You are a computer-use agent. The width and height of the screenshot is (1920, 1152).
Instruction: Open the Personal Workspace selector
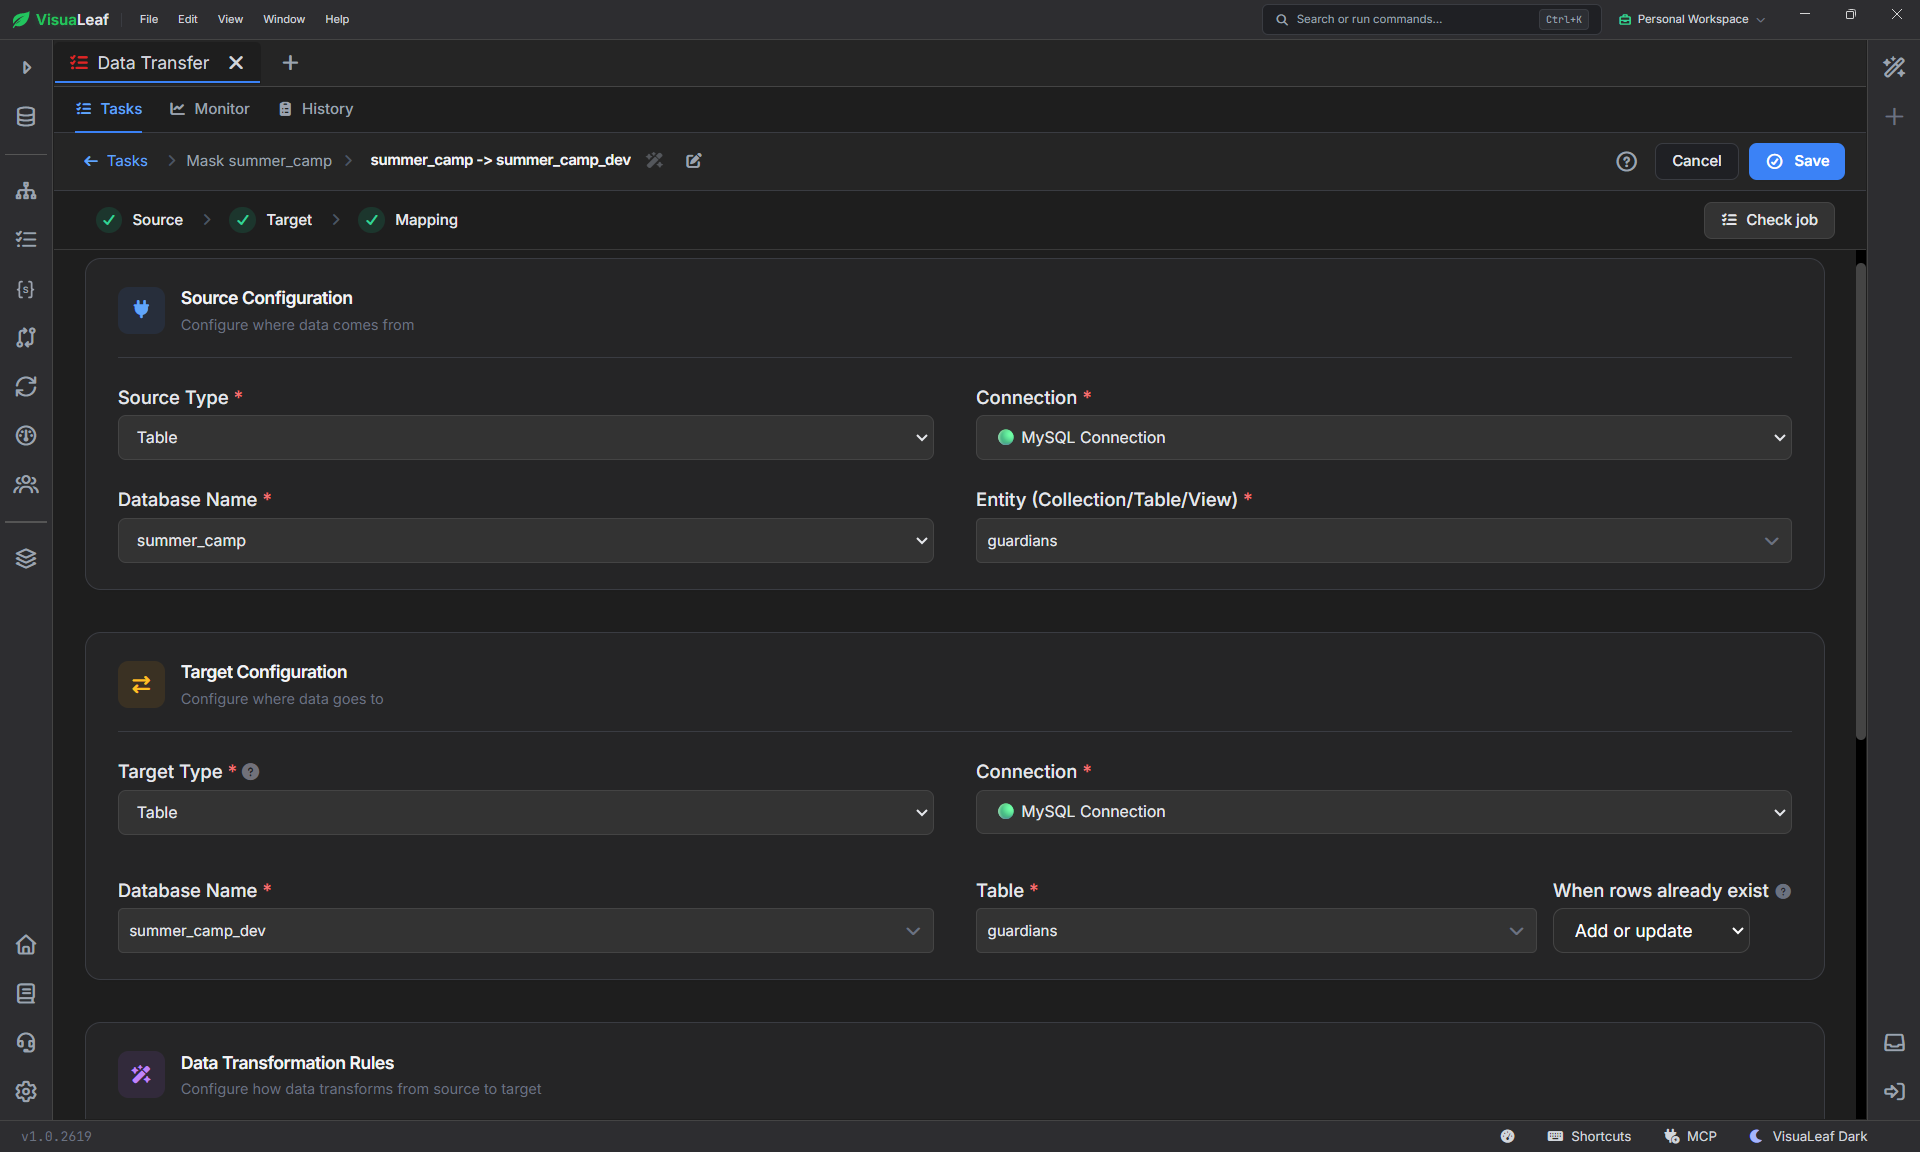tap(1692, 19)
